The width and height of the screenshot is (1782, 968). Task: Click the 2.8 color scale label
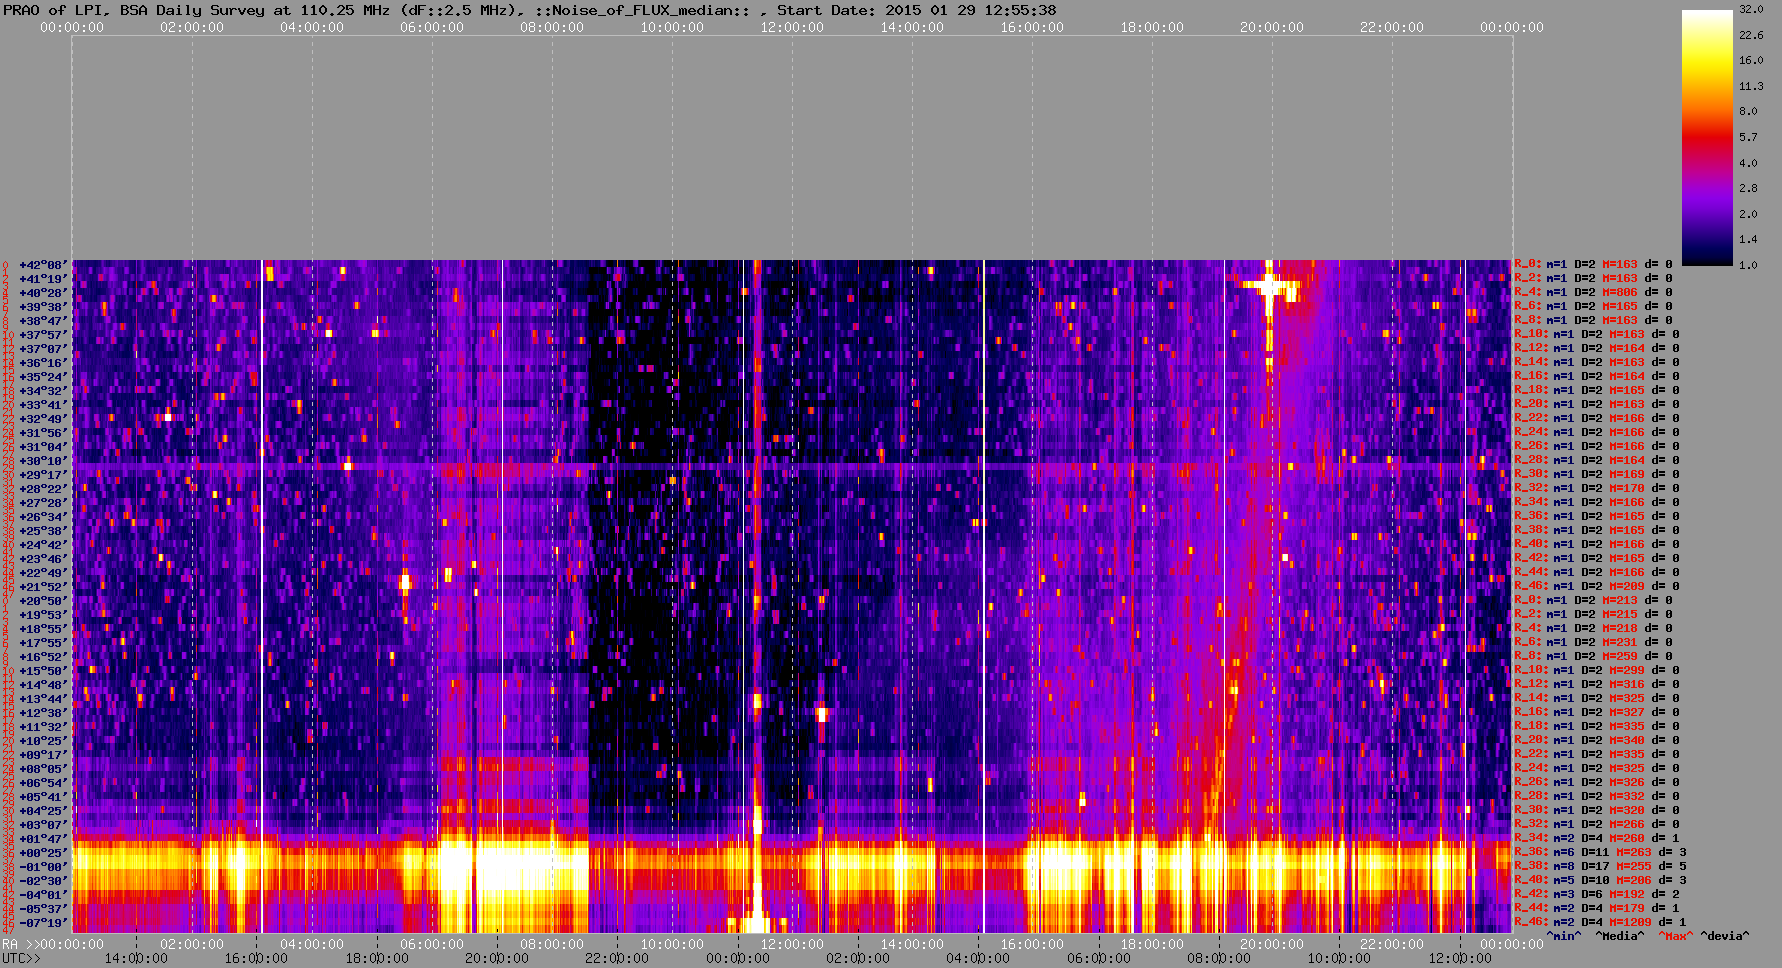coord(1748,188)
